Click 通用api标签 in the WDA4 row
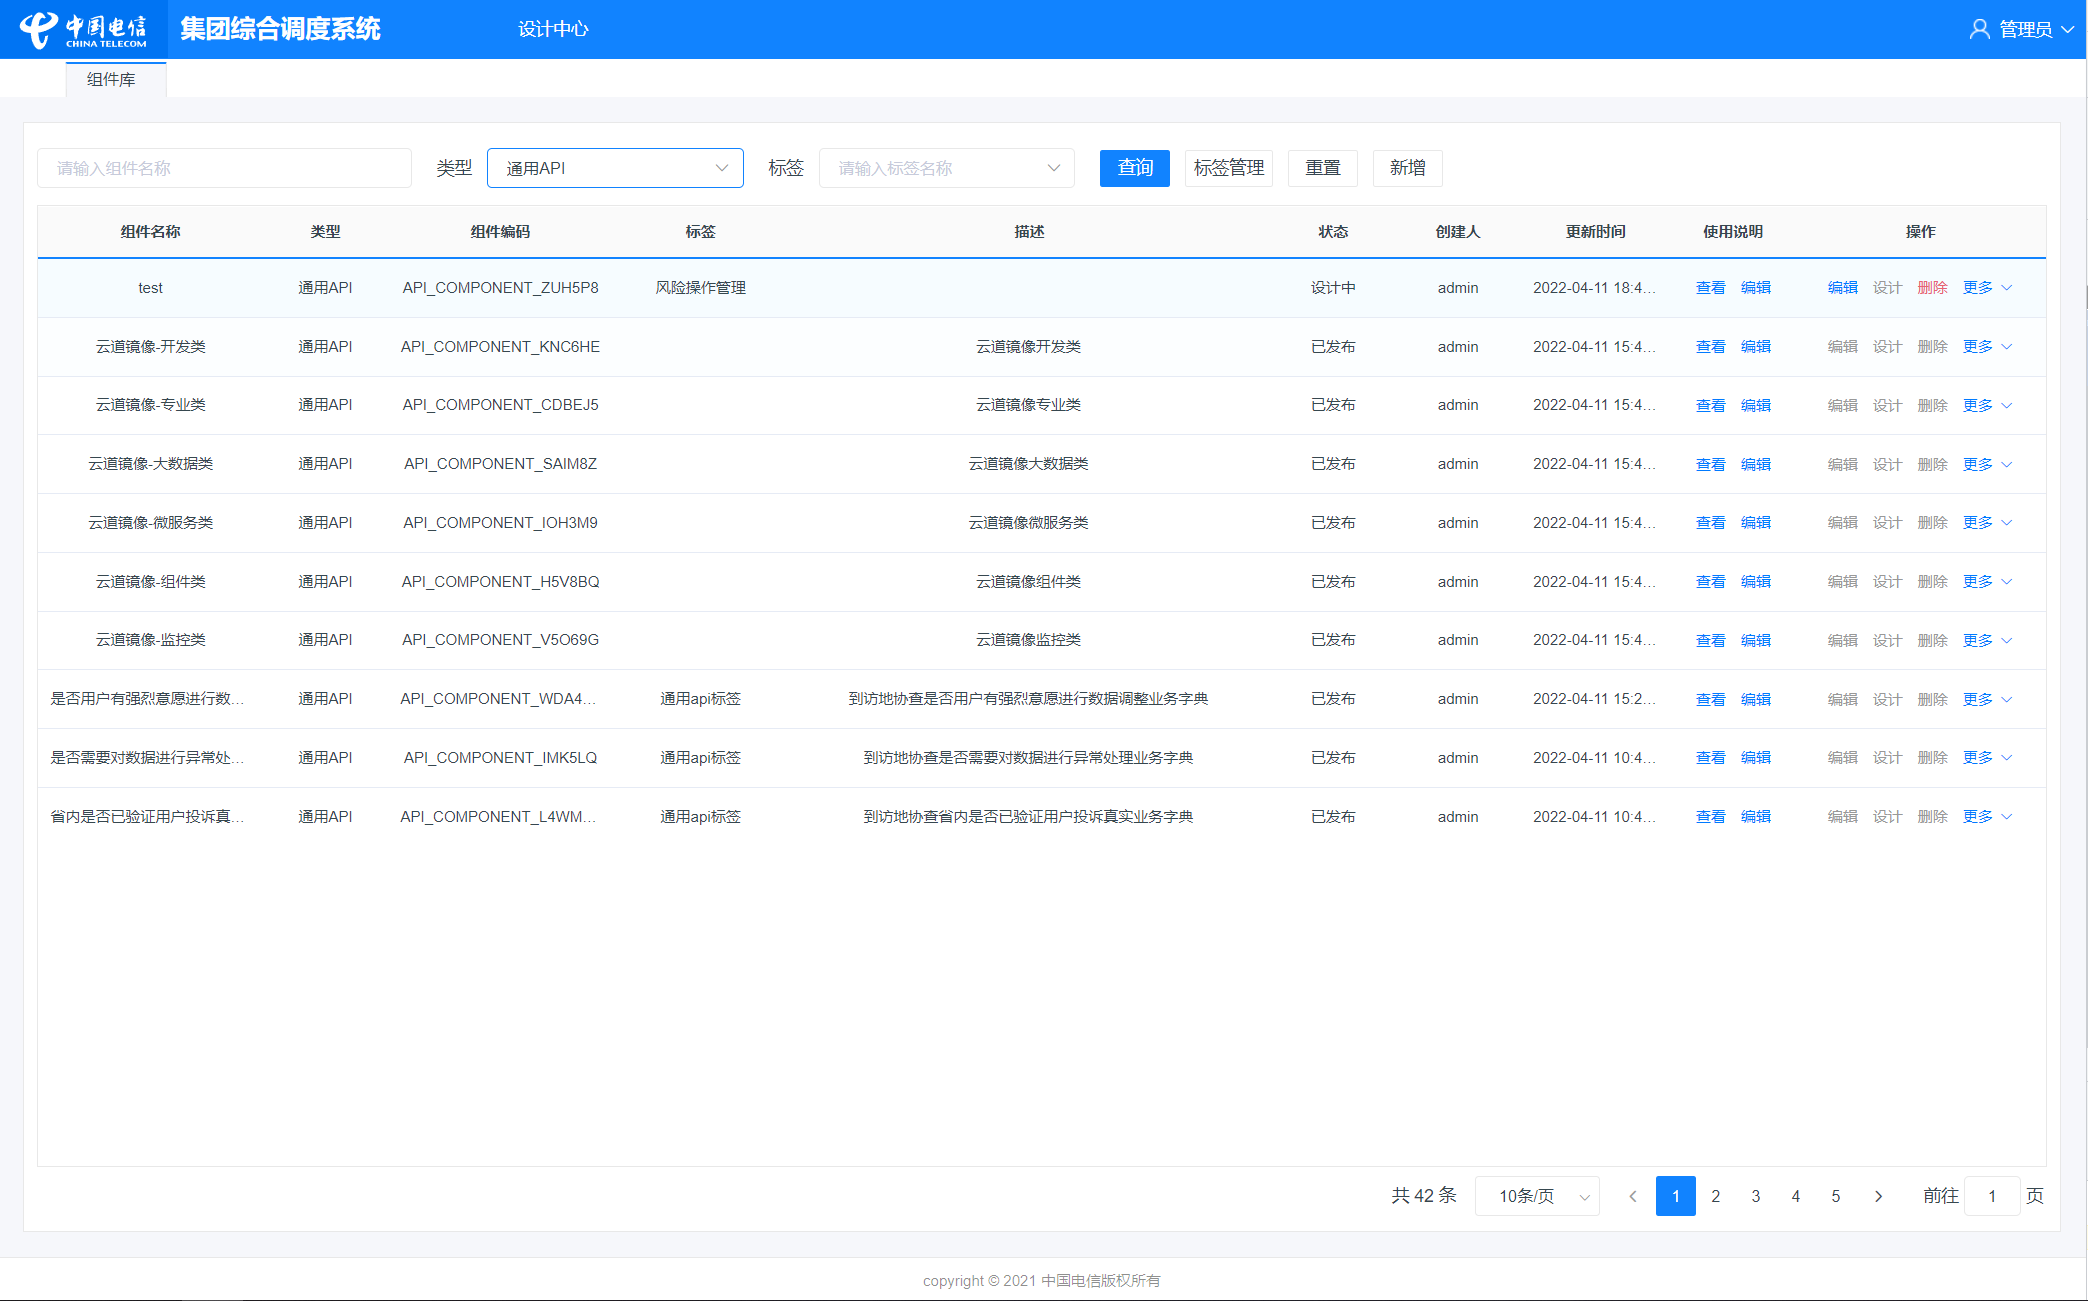Screen dimensions: 2088x1301 (x=700, y=699)
